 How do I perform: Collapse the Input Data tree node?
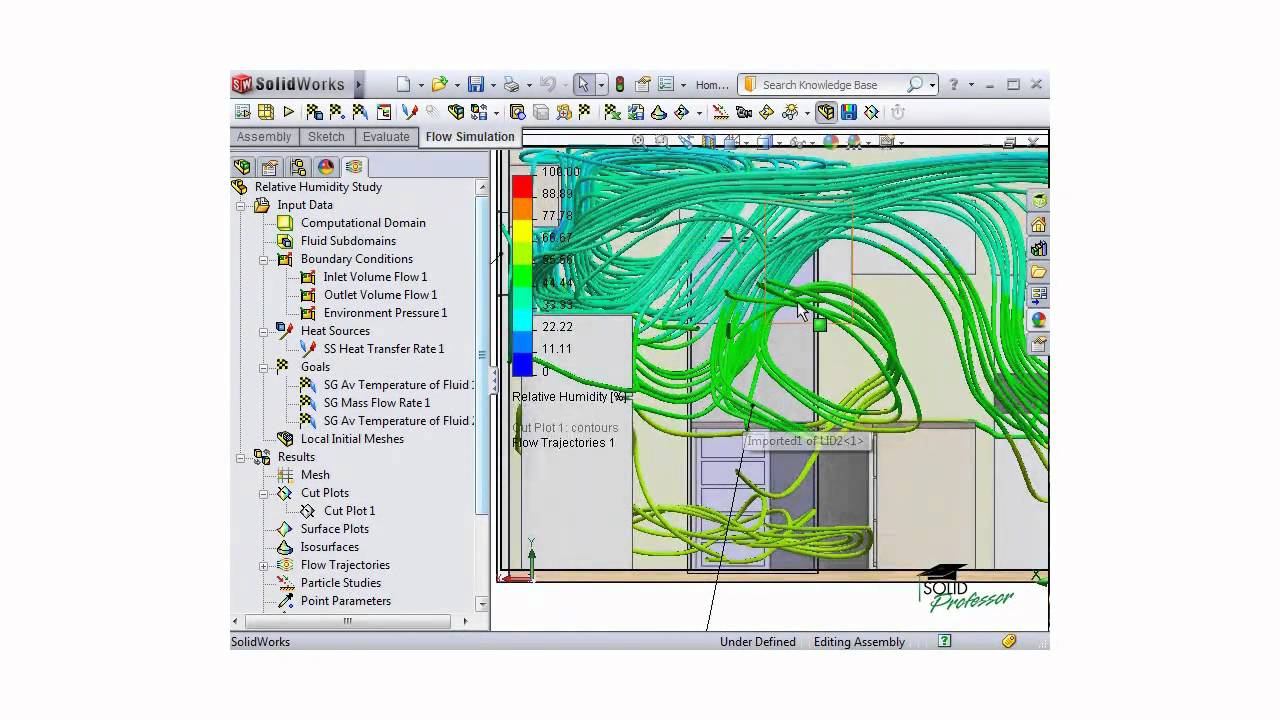[240, 205]
